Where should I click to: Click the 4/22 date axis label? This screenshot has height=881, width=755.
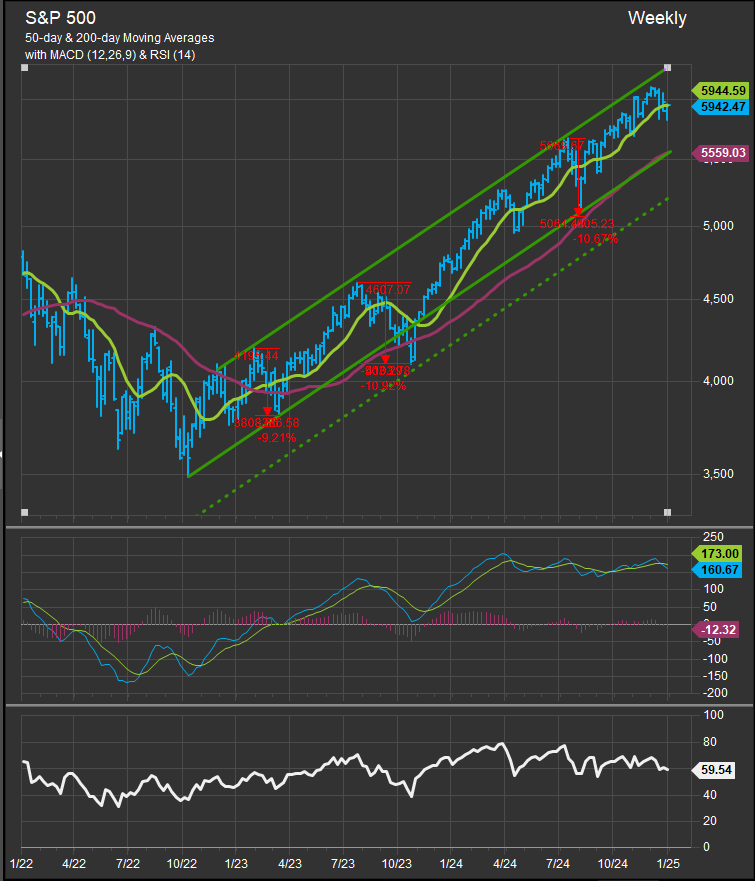74,863
